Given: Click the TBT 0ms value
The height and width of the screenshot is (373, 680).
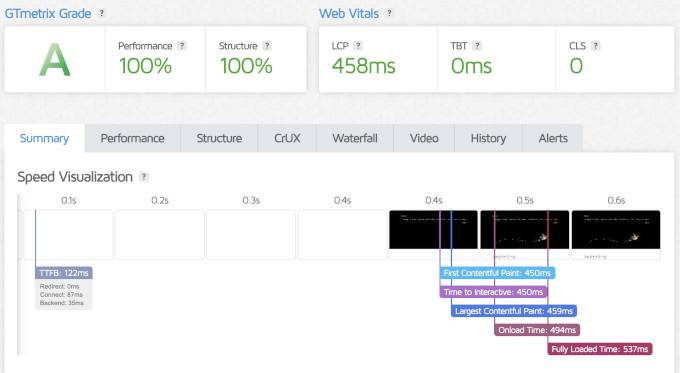Looking at the screenshot, I should click(x=471, y=66).
